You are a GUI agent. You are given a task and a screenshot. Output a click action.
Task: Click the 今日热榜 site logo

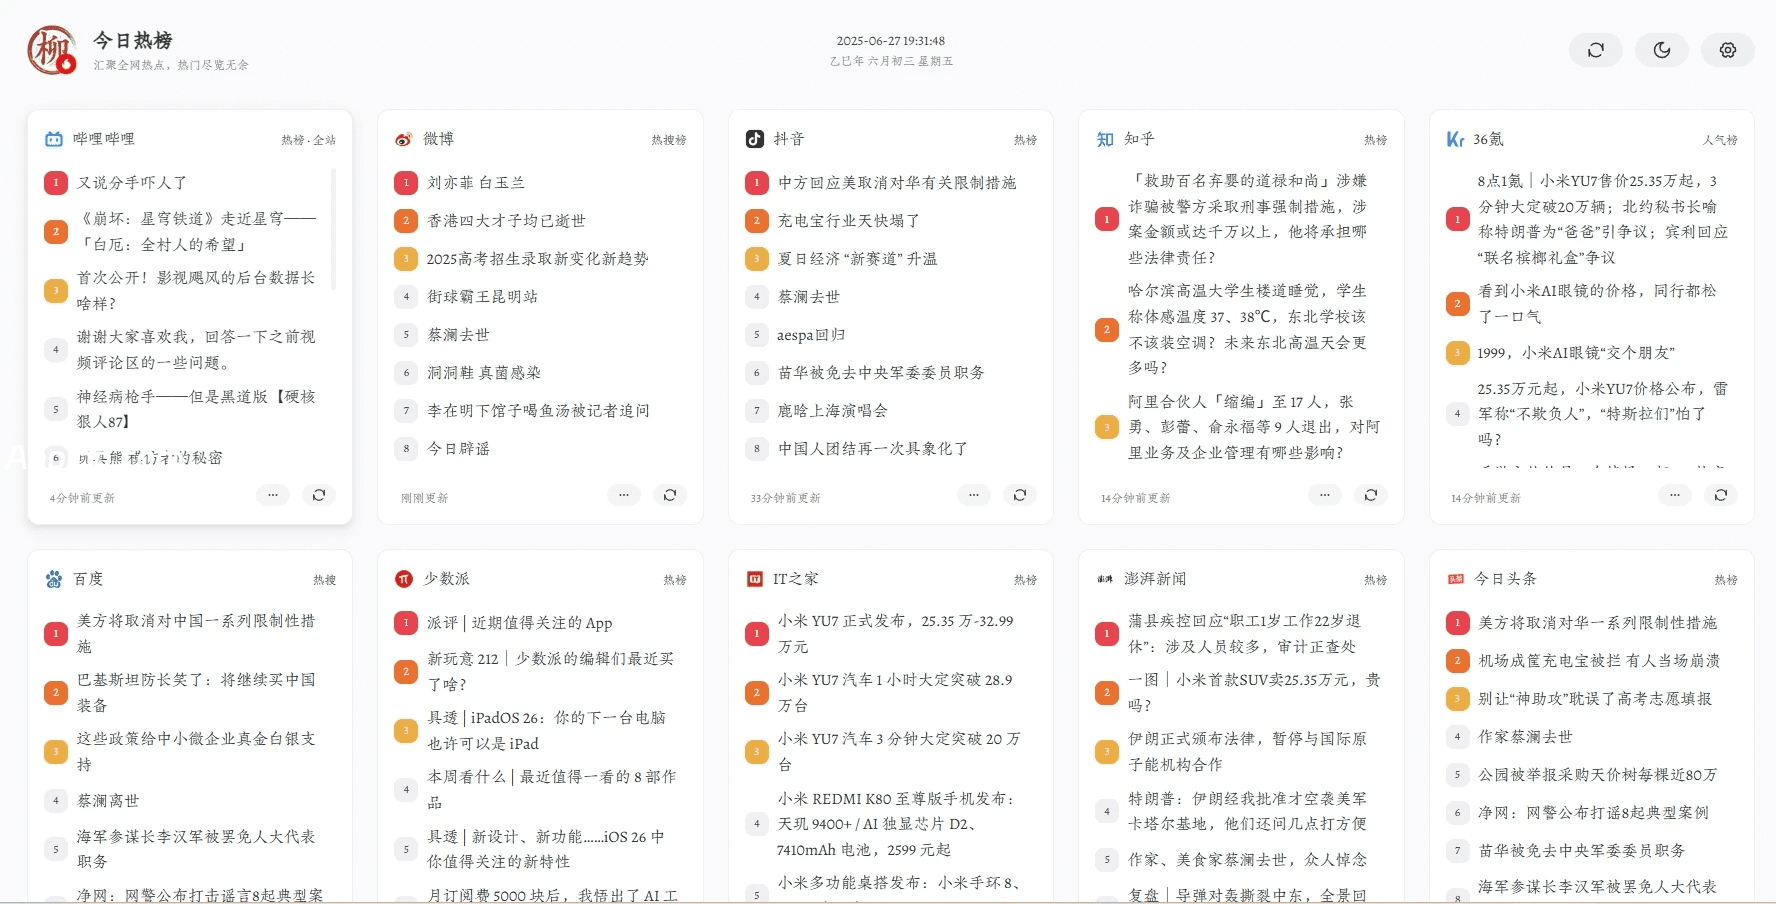(52, 50)
